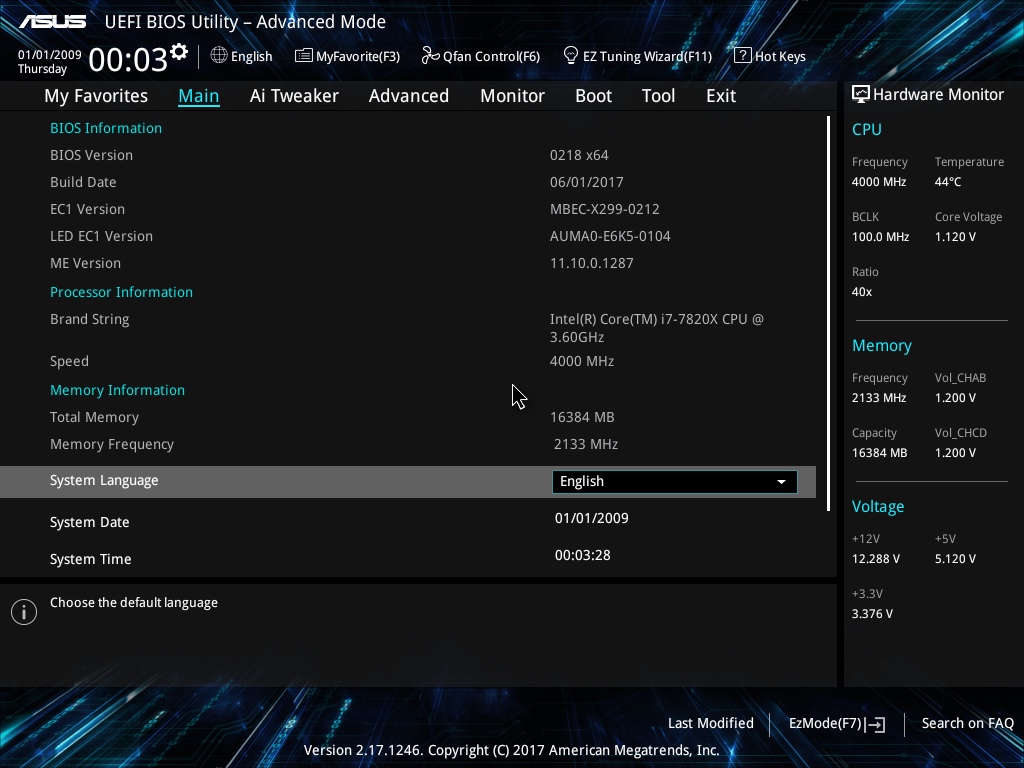
Task: Click the info icon in help area
Action: click(24, 612)
